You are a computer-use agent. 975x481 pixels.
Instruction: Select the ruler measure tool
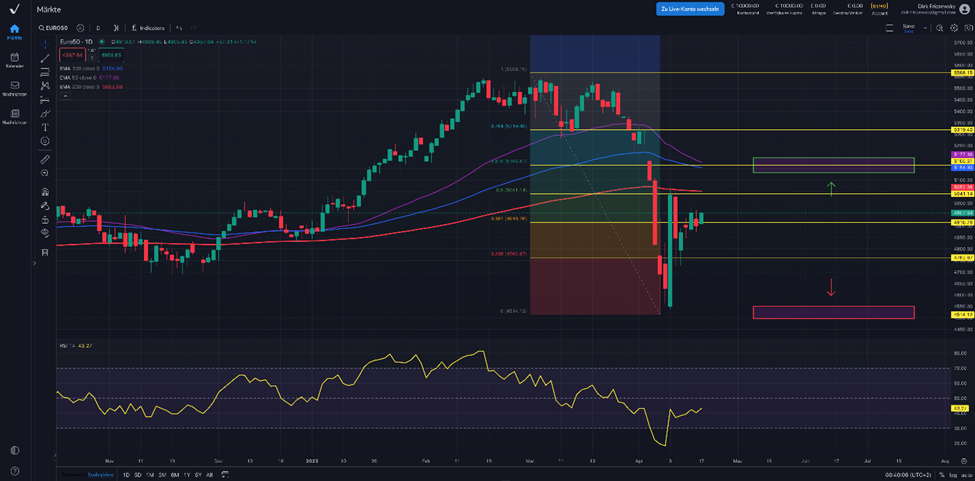45,160
